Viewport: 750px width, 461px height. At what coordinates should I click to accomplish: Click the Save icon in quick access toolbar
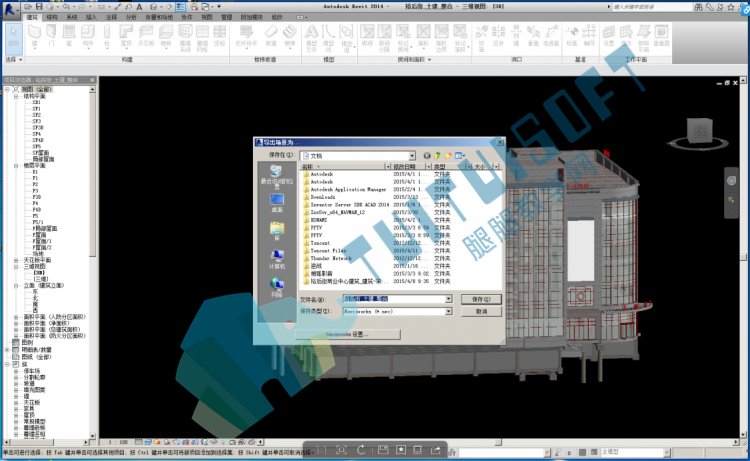[39, 7]
